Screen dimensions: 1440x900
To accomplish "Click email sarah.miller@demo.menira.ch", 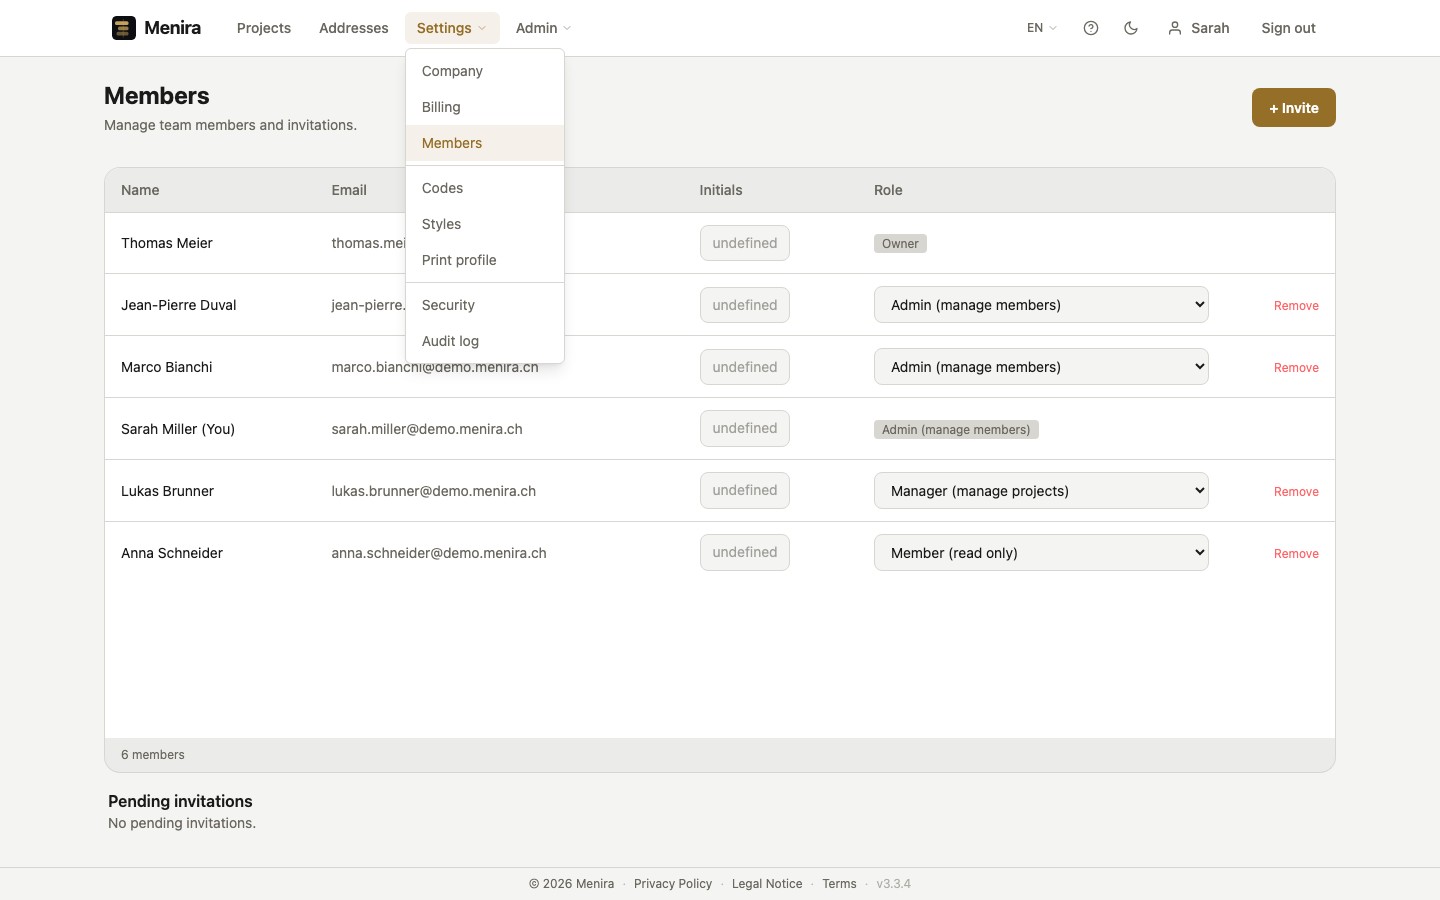I will pos(427,429).
